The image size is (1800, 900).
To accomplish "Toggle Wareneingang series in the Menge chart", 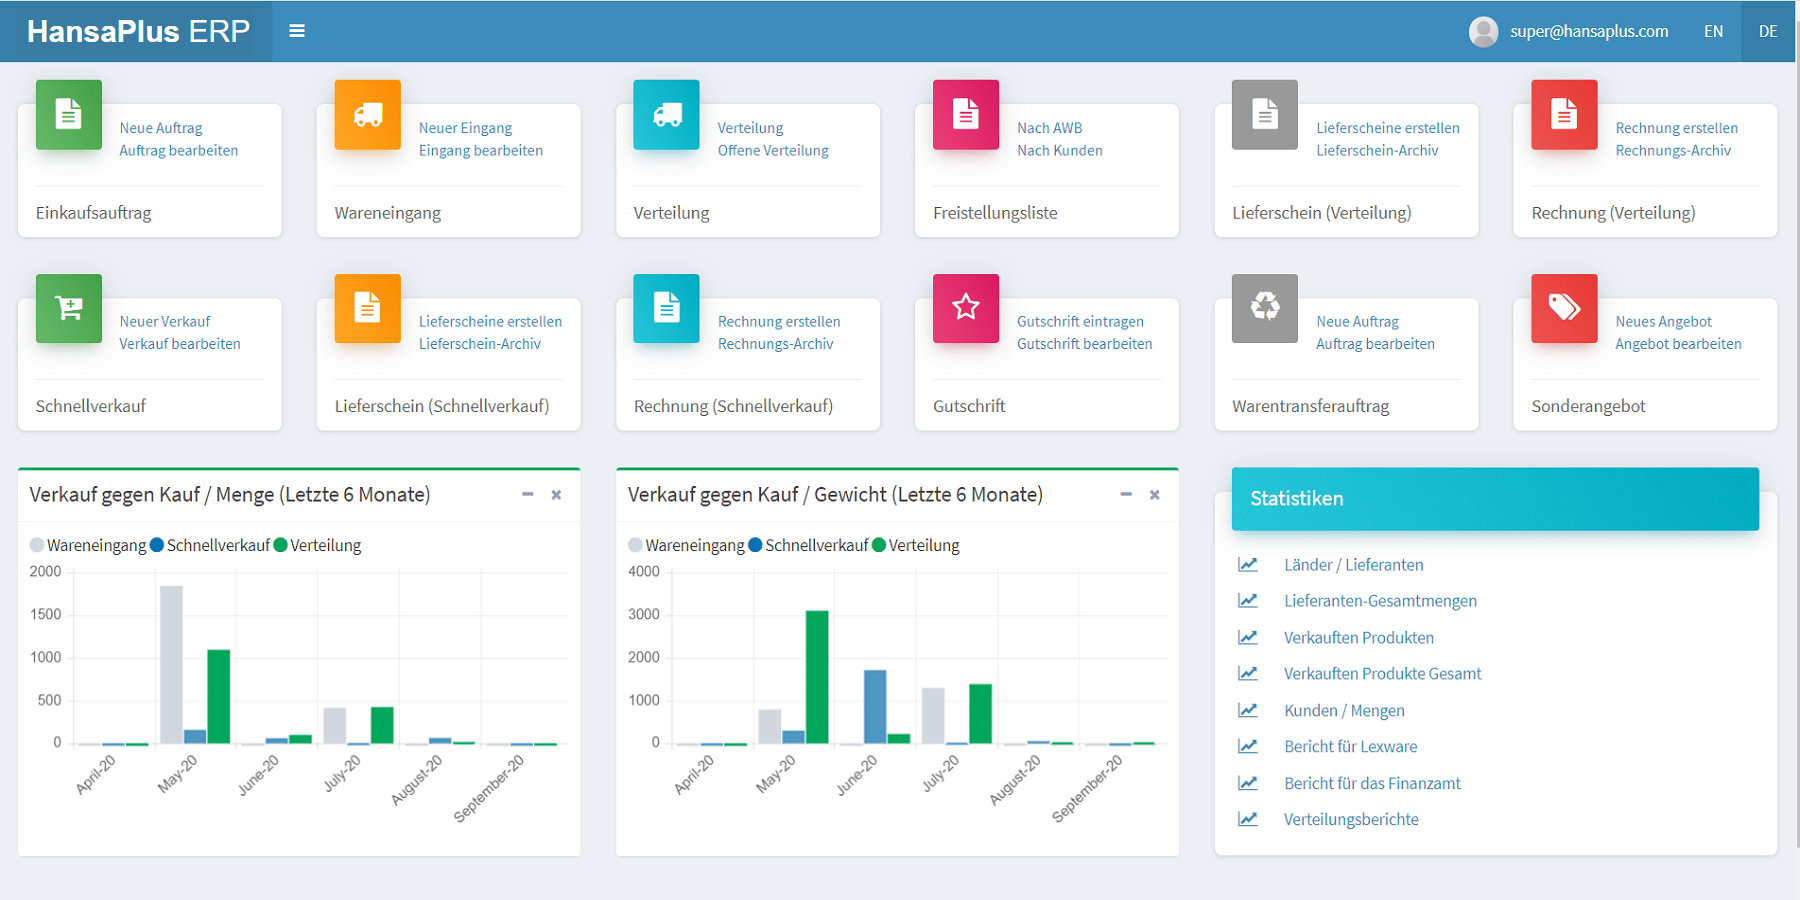I will (88, 545).
